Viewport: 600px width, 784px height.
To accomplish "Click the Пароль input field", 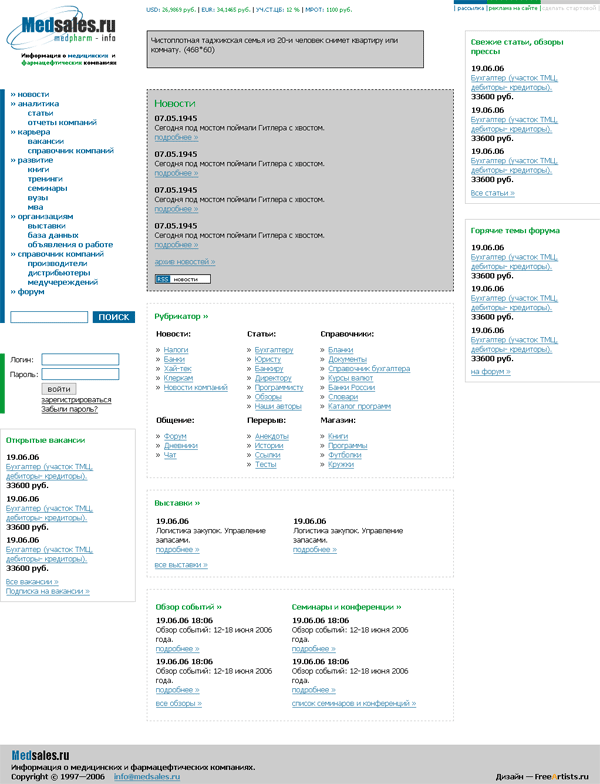I will pyautogui.click(x=80, y=374).
